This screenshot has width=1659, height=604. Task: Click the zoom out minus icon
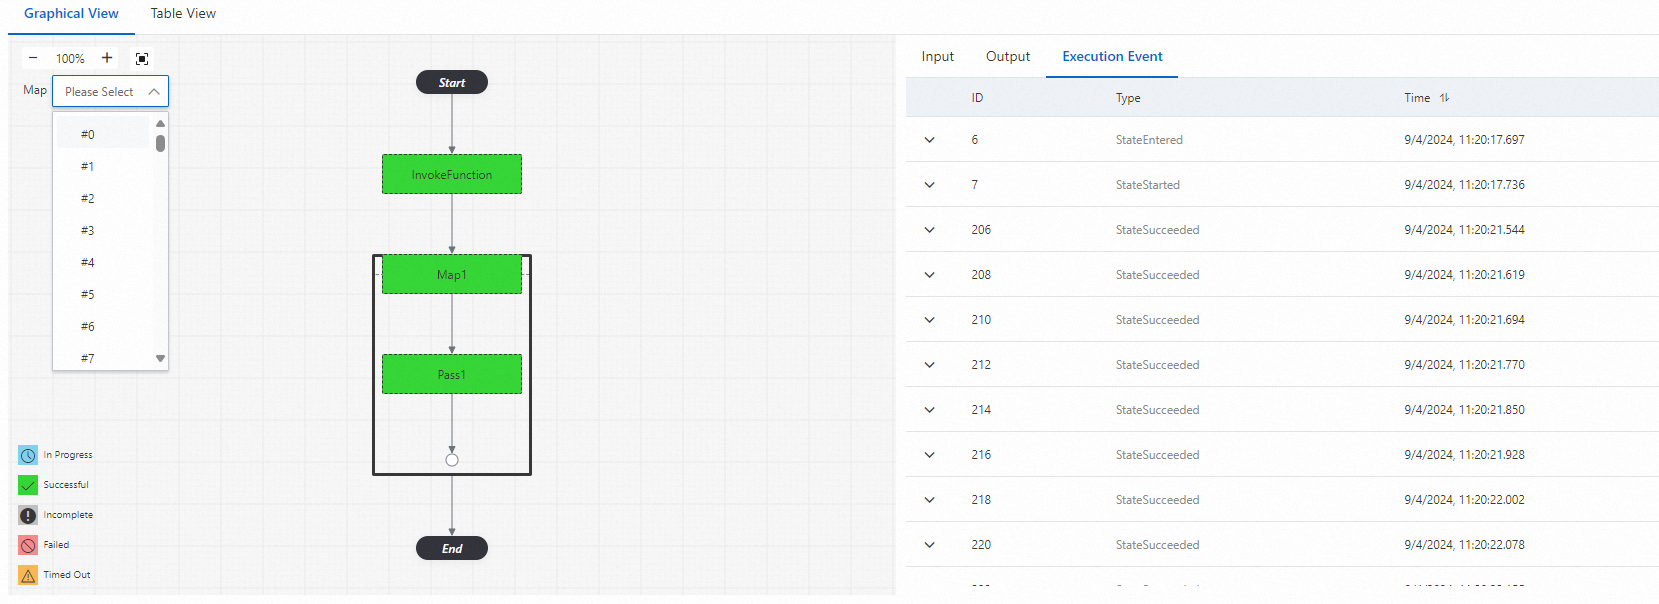tap(33, 58)
